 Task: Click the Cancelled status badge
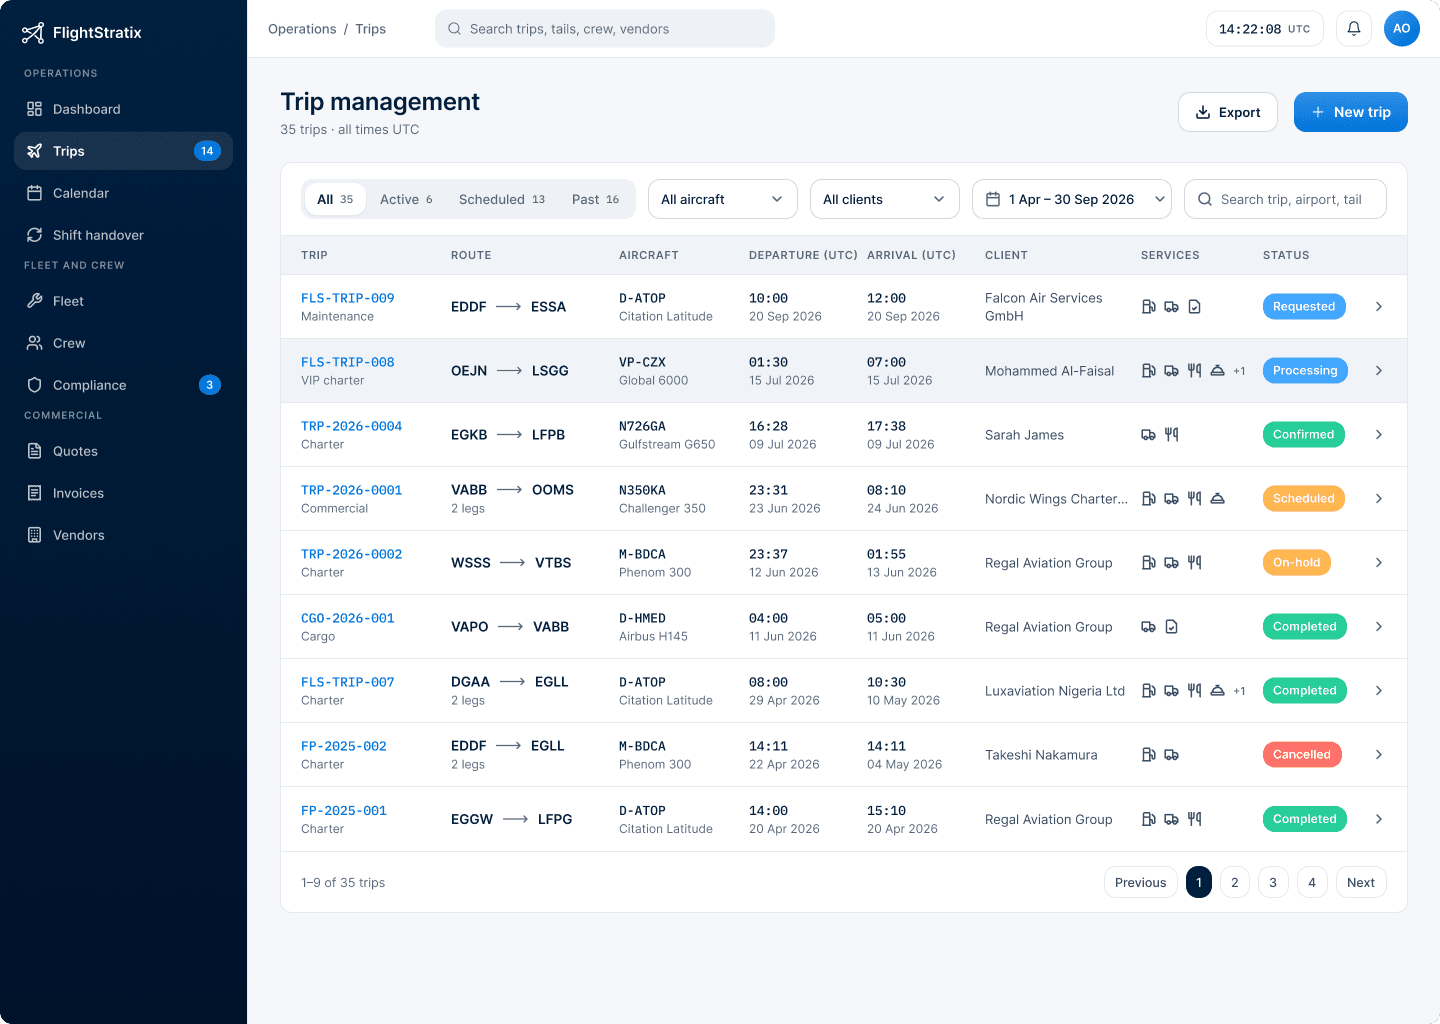point(1302,755)
